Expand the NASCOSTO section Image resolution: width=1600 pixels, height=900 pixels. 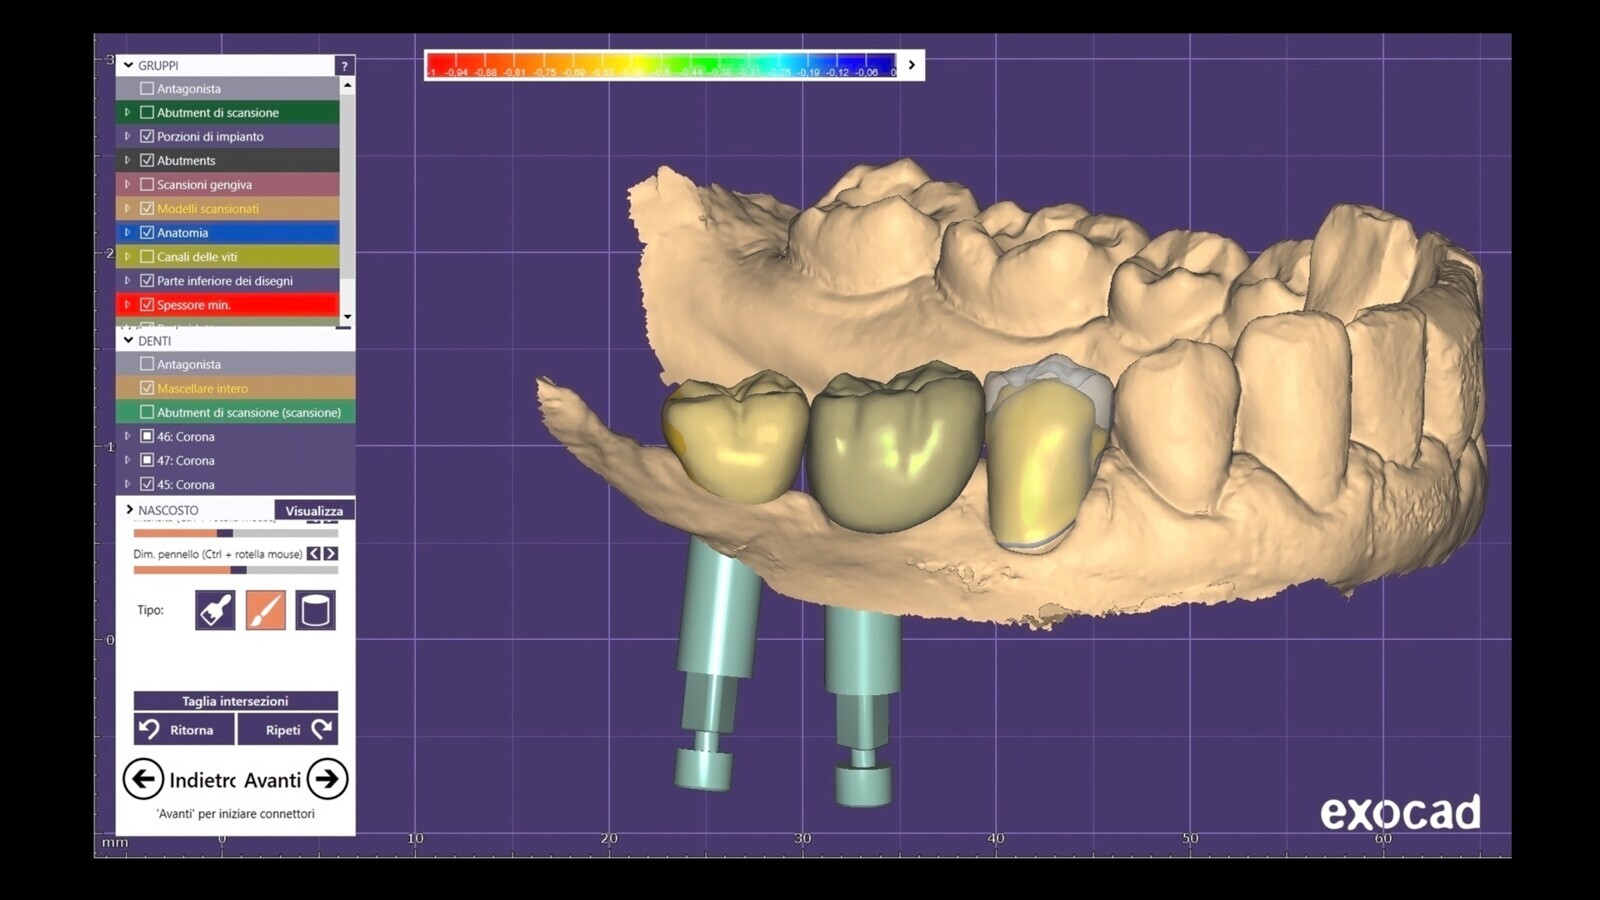tap(129, 510)
